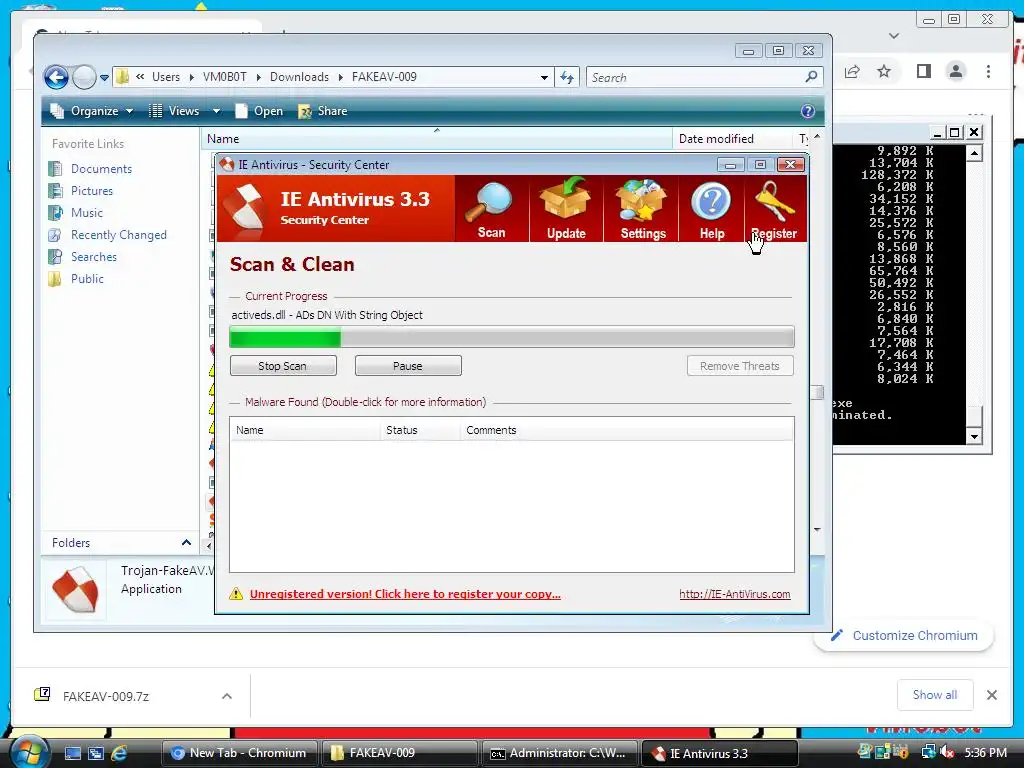Viewport: 1024px width, 768px height.
Task: Open Recently Changed favorite link
Action: [118, 235]
